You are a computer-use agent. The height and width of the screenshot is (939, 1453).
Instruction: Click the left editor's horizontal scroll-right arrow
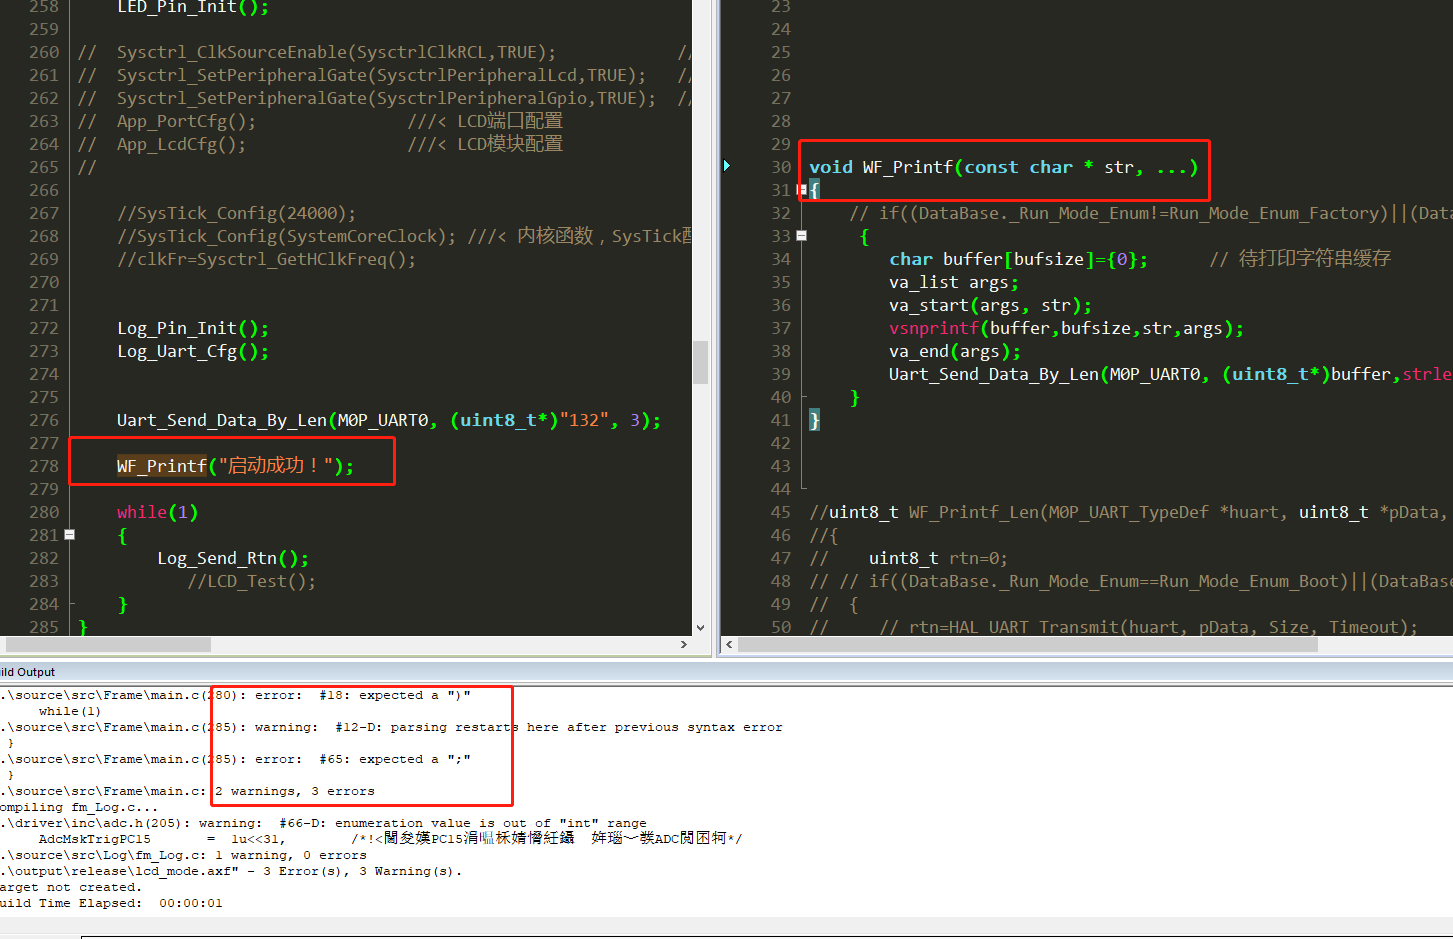coord(684,645)
